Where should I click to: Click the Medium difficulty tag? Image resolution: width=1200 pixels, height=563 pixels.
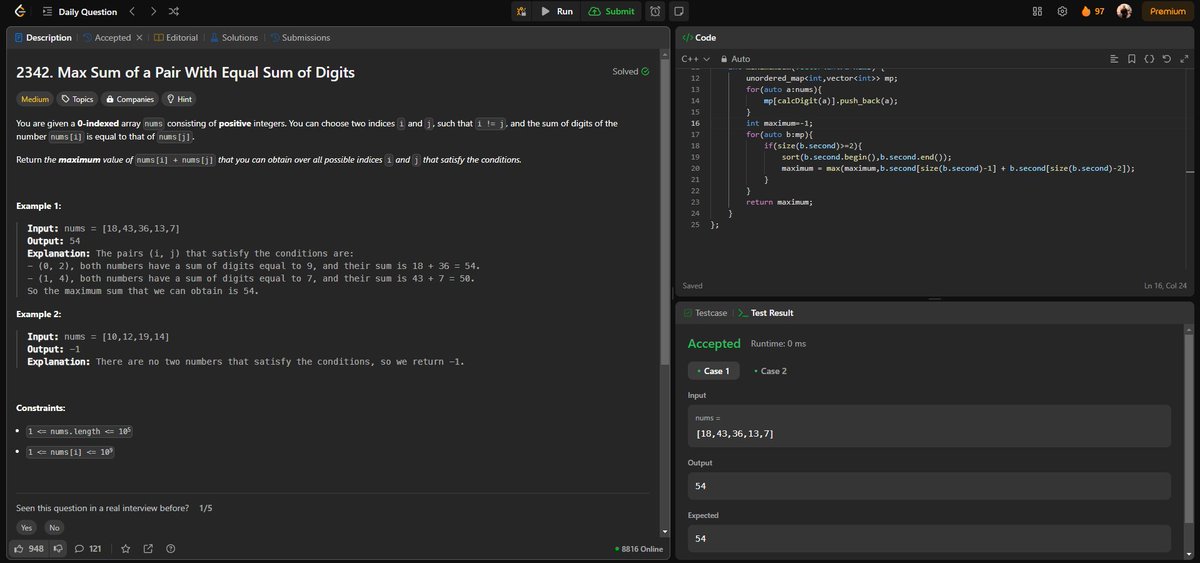click(x=35, y=99)
